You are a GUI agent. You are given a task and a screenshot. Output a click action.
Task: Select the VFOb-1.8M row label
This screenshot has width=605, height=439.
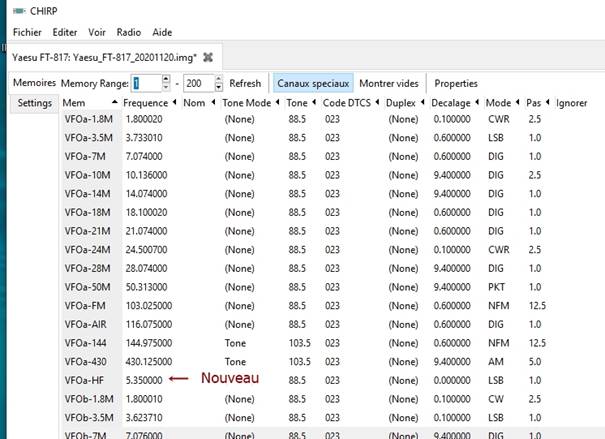(89, 399)
